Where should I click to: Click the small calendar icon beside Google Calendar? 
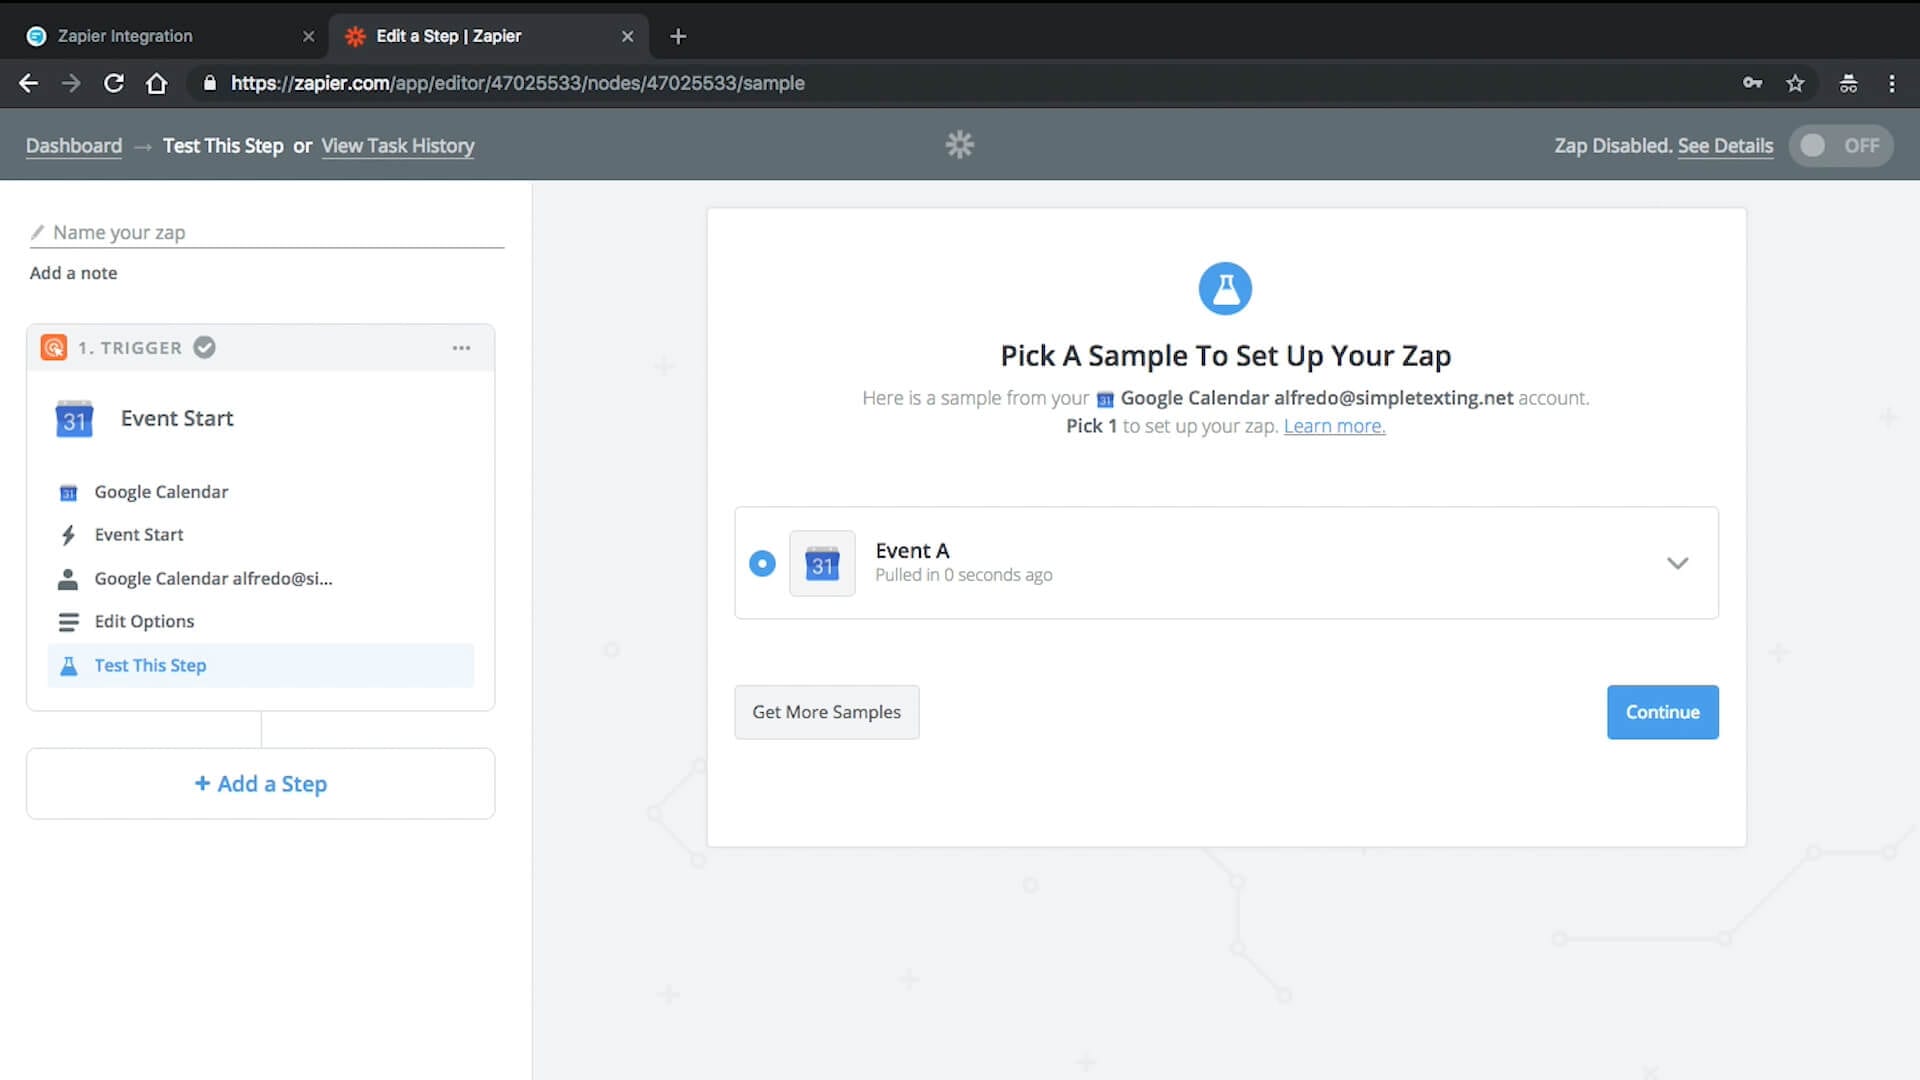pyautogui.click(x=68, y=493)
